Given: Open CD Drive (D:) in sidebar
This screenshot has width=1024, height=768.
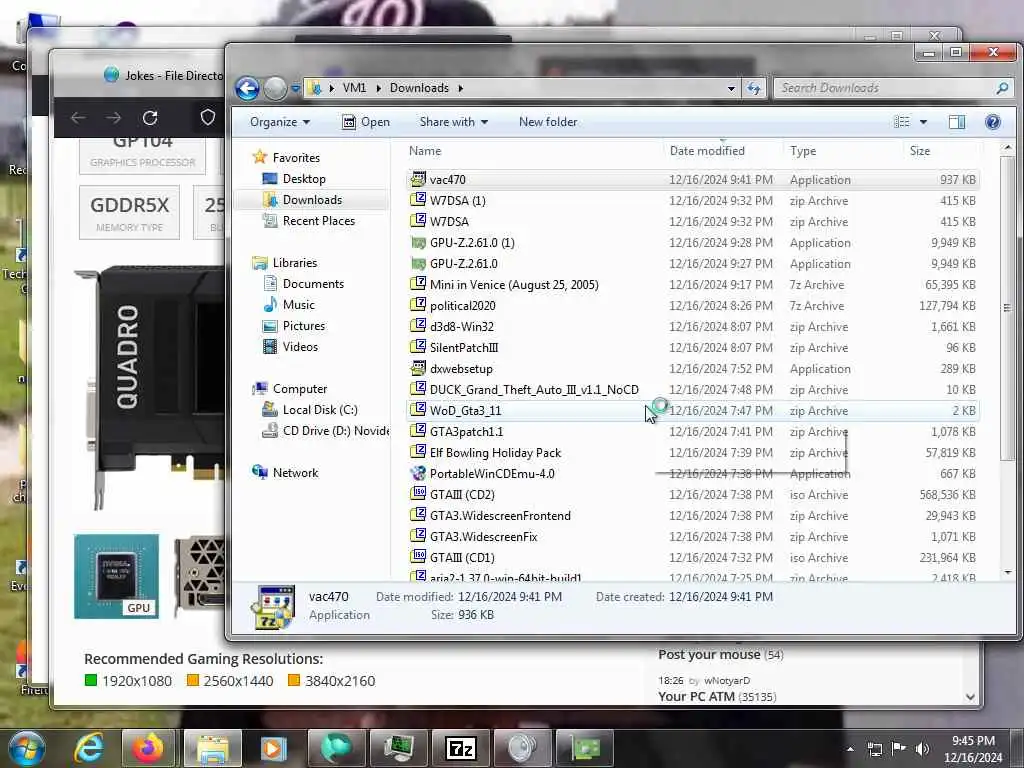Looking at the screenshot, I should click(x=335, y=431).
